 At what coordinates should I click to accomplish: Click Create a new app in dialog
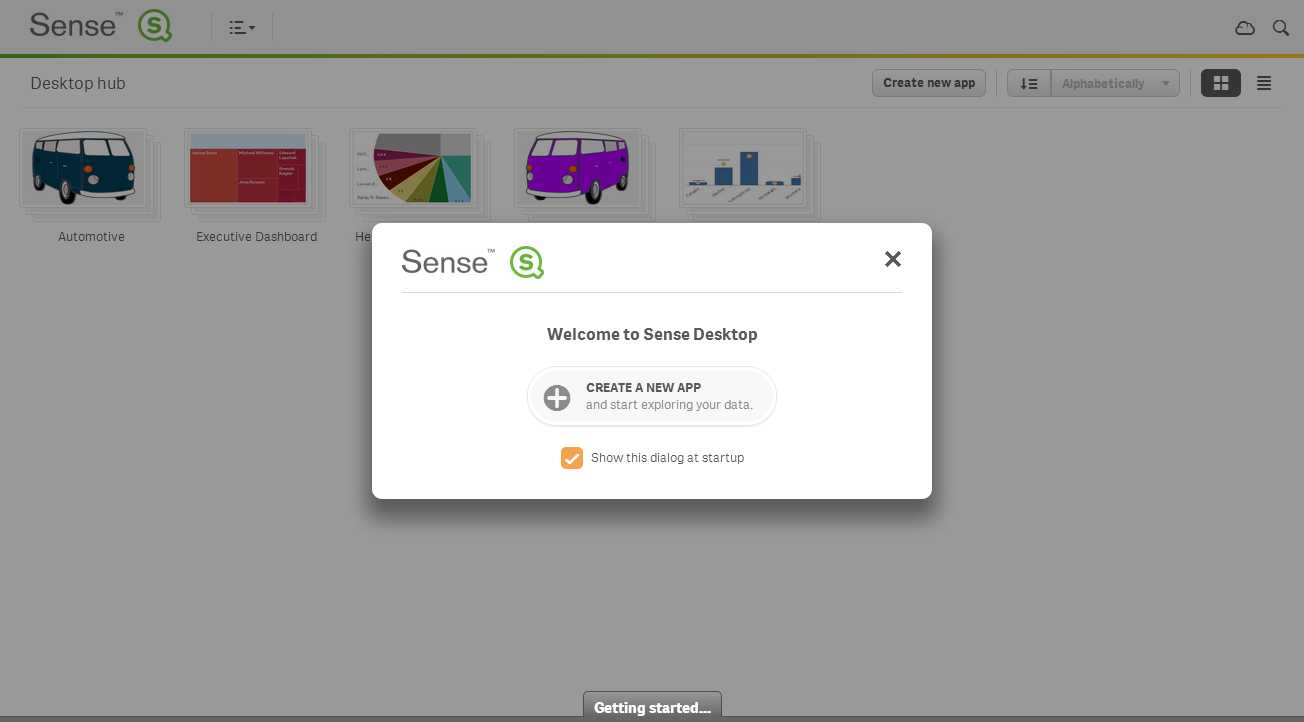pyautogui.click(x=652, y=397)
